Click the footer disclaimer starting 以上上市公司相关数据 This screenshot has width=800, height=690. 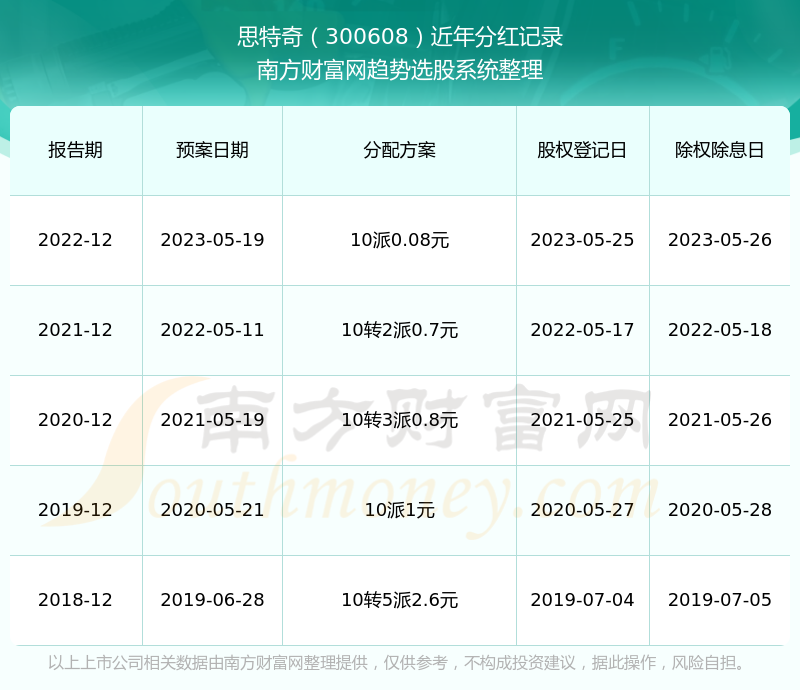click(x=396, y=663)
